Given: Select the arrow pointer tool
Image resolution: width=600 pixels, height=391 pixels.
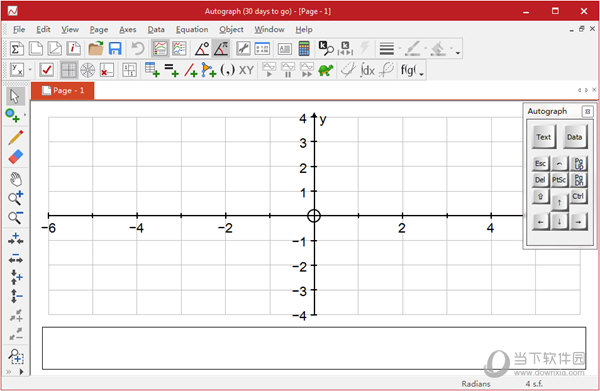Looking at the screenshot, I should click(15, 96).
